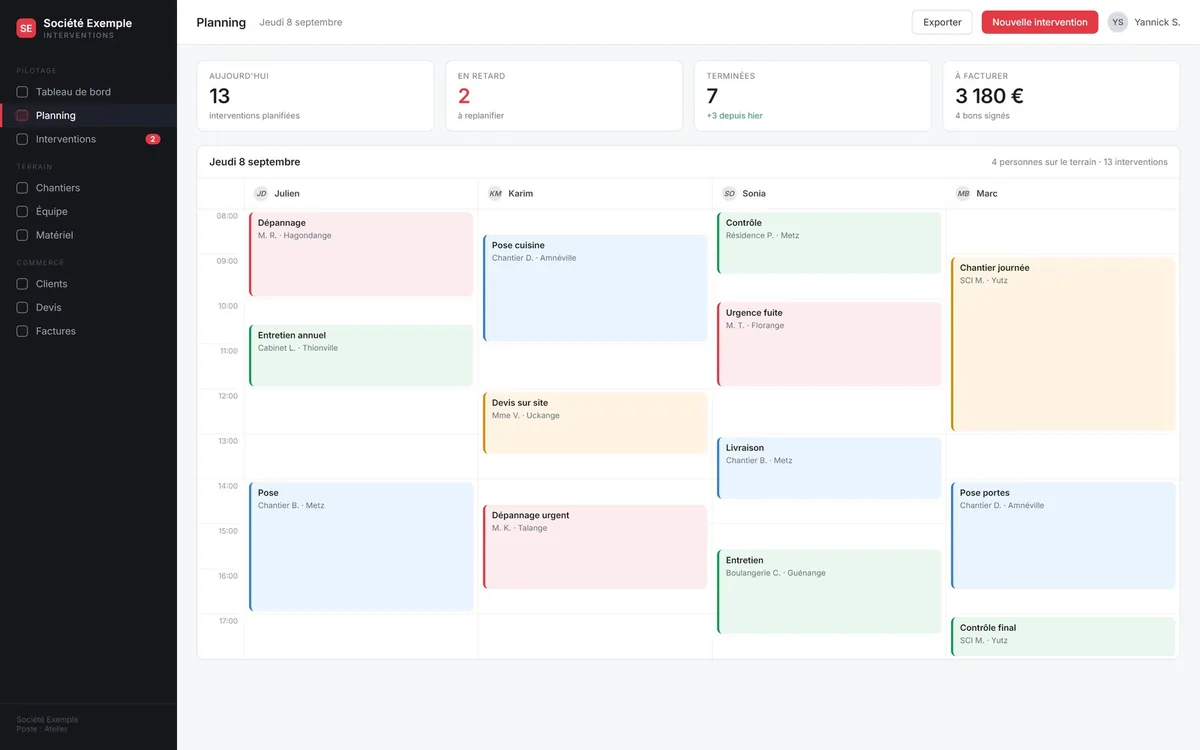Click the 08:00 time label

pyautogui.click(x=227, y=216)
